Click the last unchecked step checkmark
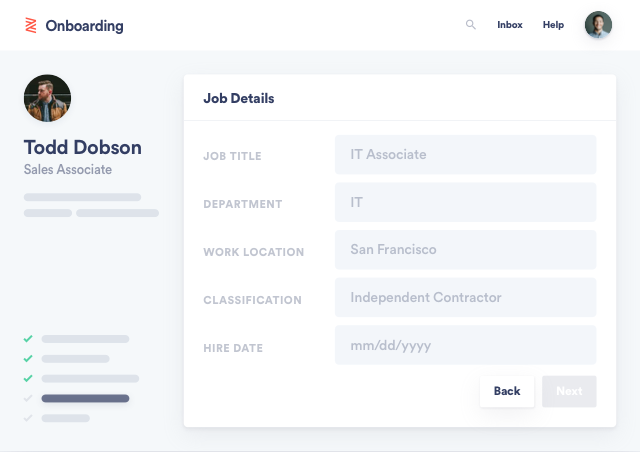The height and width of the screenshot is (452, 640). tap(28, 418)
